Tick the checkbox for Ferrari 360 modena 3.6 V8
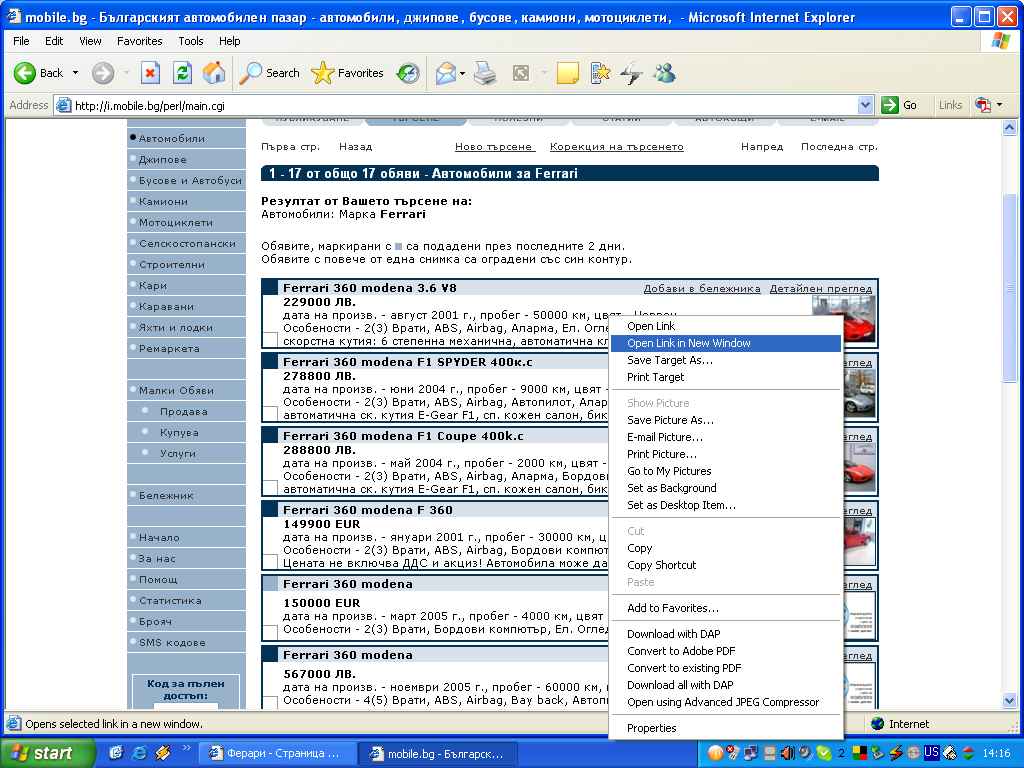The width and height of the screenshot is (1024, 768). (x=270, y=339)
